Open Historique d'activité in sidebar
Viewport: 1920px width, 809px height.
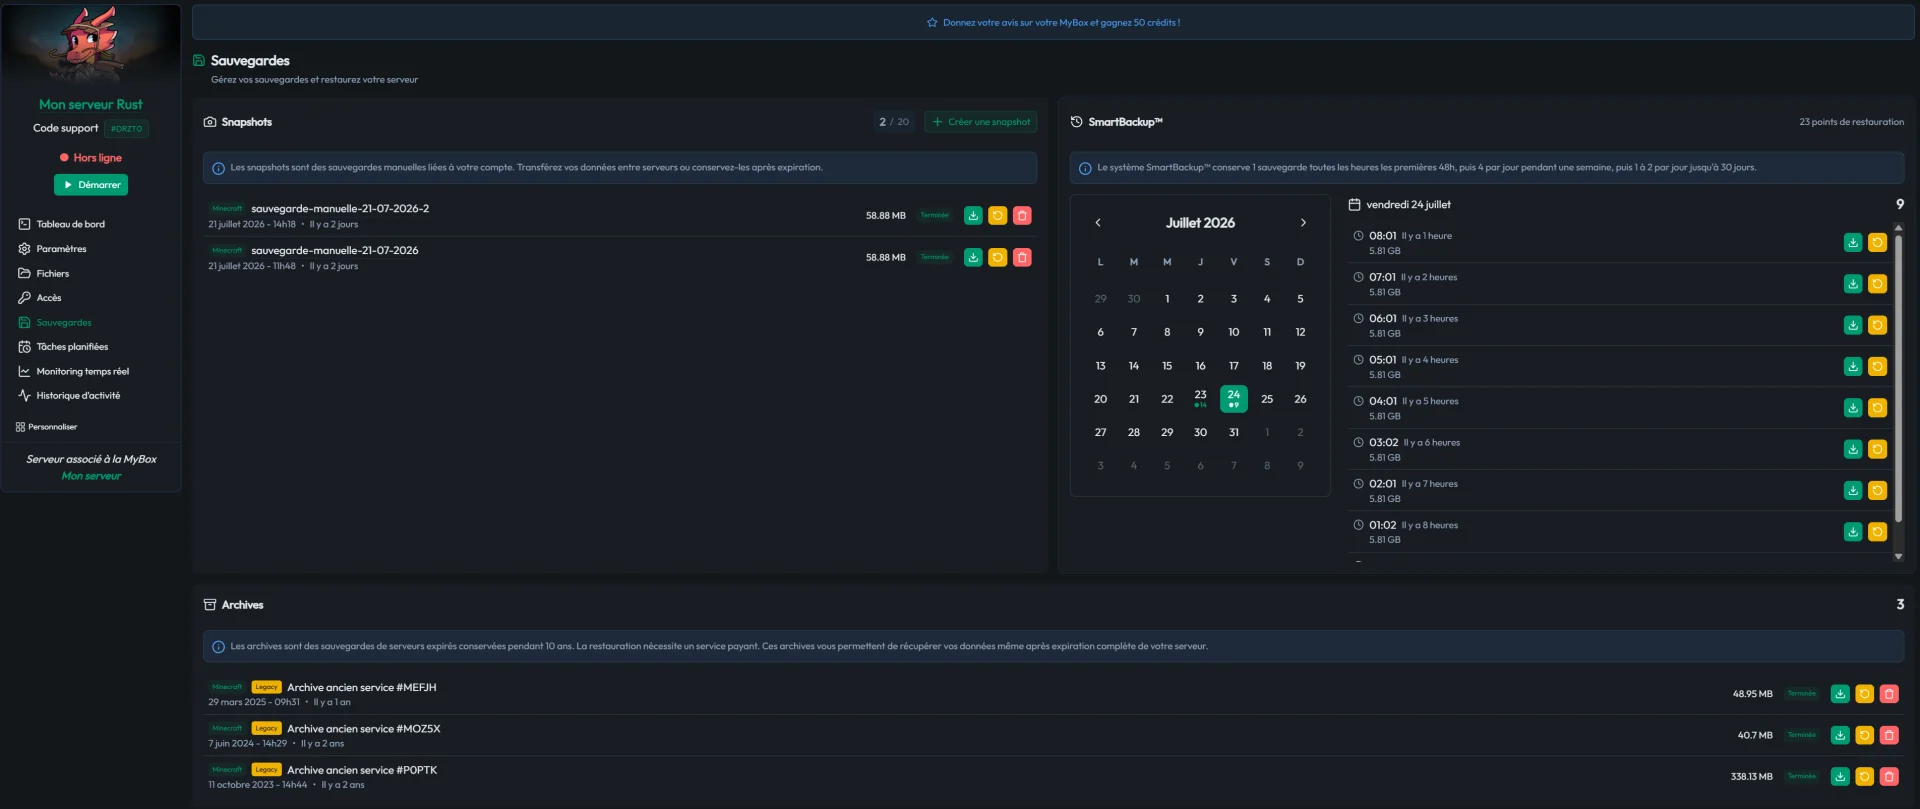pyautogui.click(x=91, y=396)
